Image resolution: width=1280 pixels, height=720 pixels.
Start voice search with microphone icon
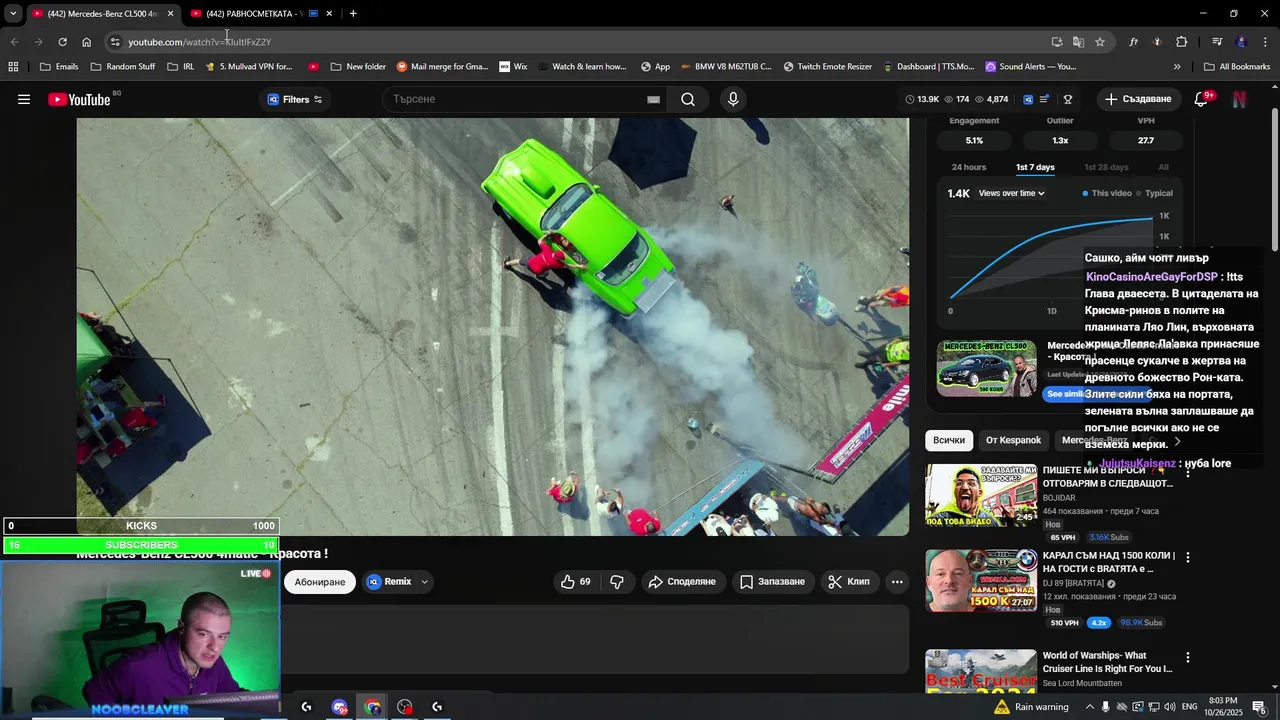(733, 99)
